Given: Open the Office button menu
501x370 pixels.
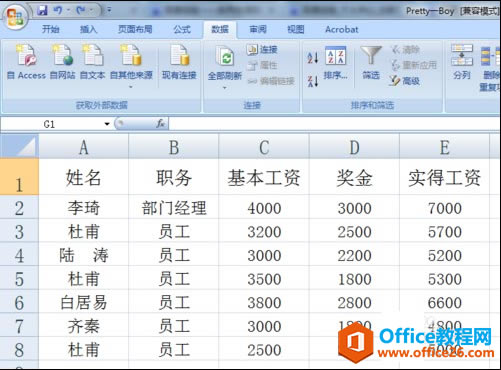Looking at the screenshot, I should (x=15, y=17).
